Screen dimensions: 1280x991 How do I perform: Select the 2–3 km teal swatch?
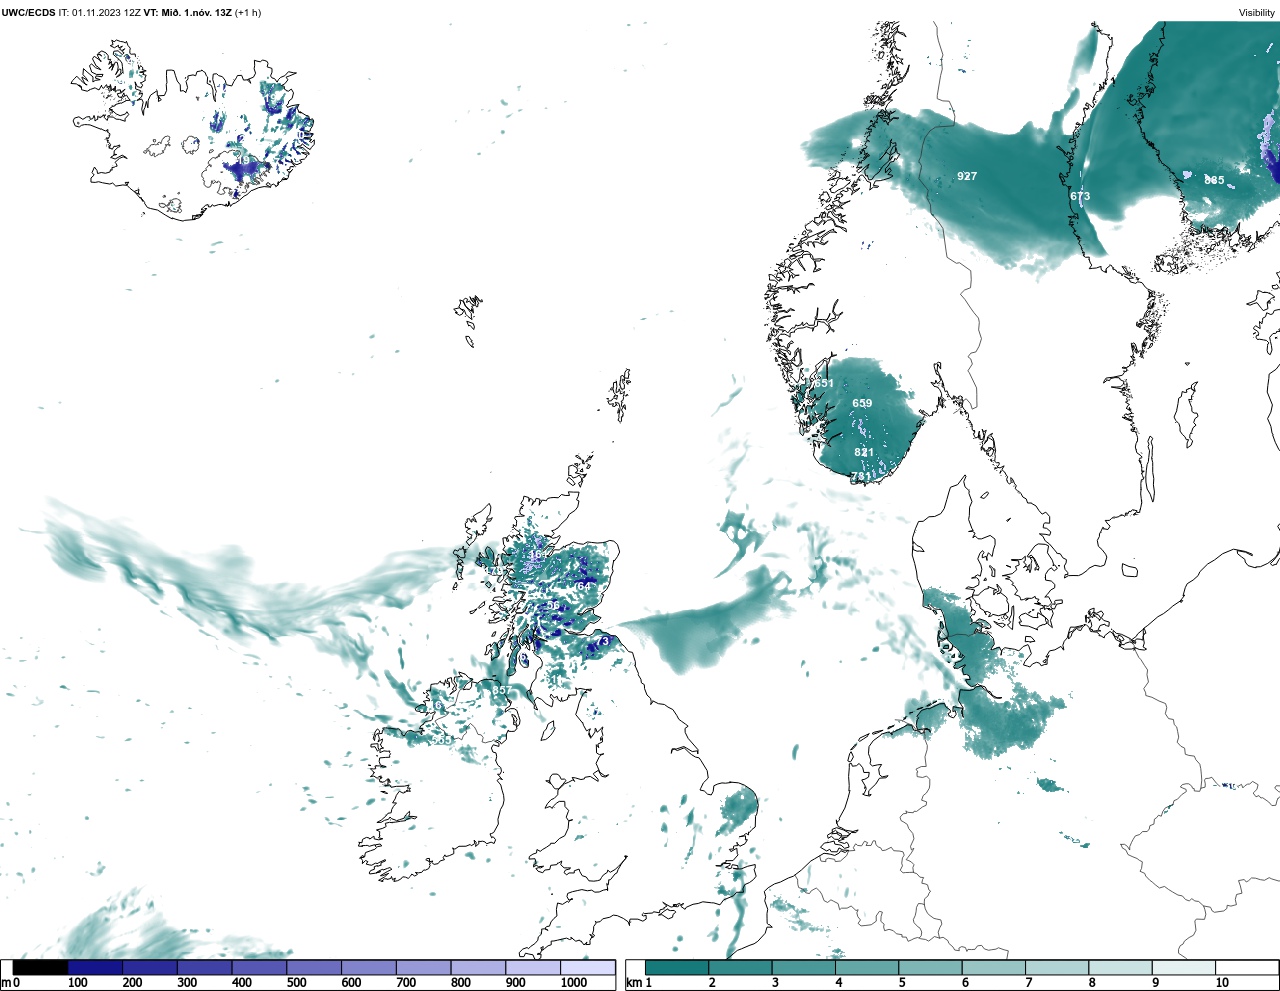740,967
